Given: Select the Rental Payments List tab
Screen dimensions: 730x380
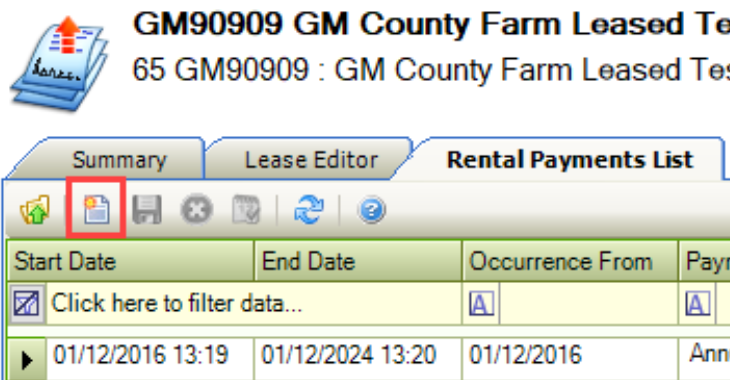Looking at the screenshot, I should [x=570, y=160].
